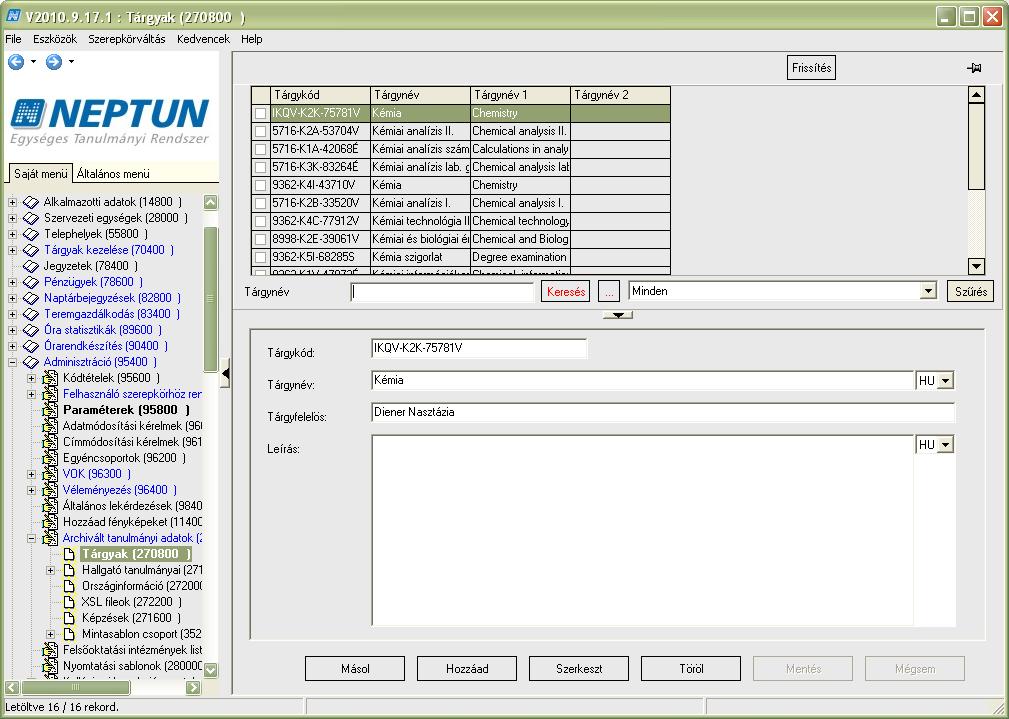Check the box for row 5716-K3K-83264É

point(260,167)
